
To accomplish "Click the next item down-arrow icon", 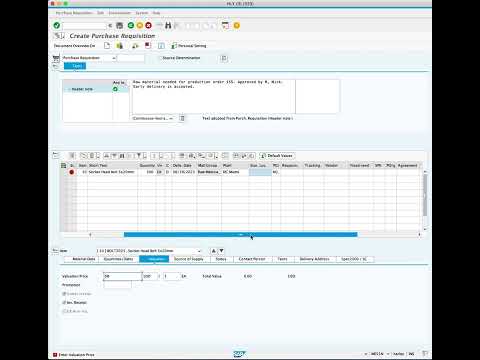I will tap(221, 251).
